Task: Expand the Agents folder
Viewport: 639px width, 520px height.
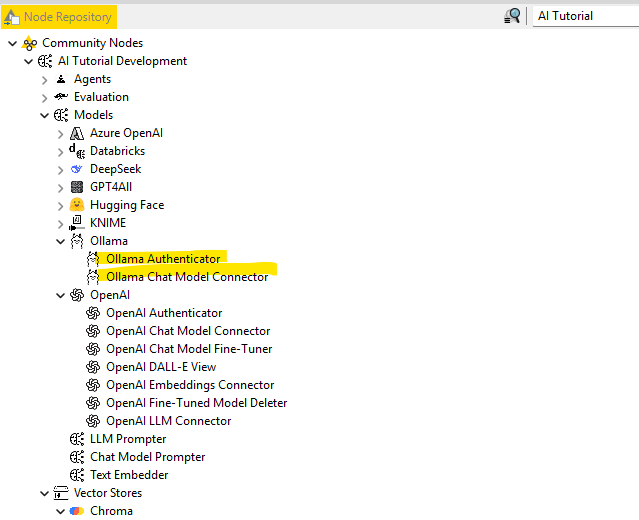Action: [x=45, y=80]
